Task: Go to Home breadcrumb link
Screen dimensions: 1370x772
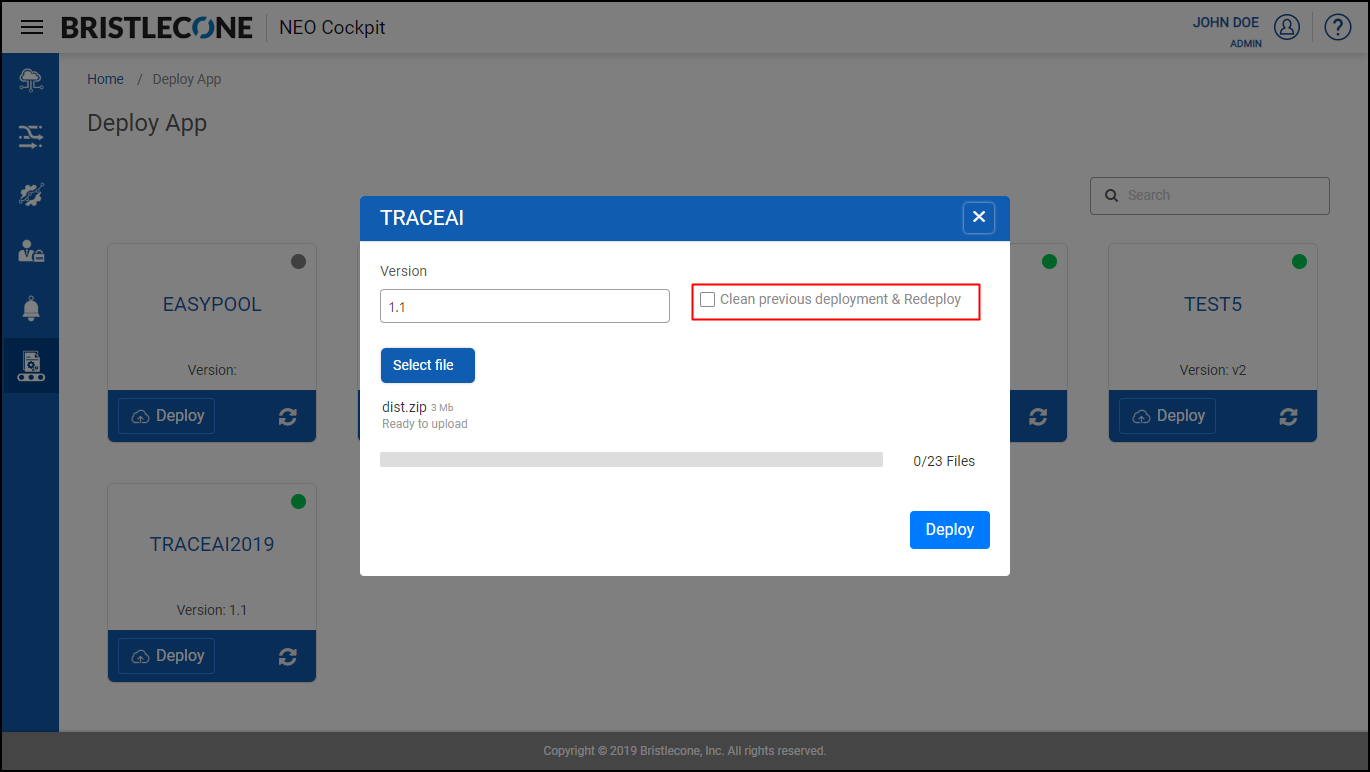Action: coord(106,79)
